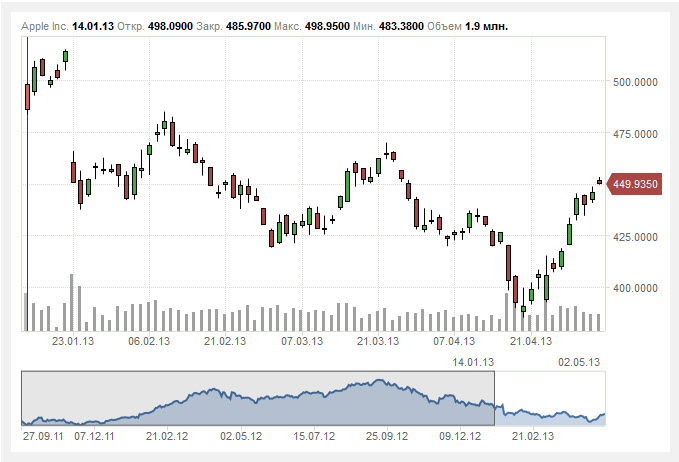Screen dimensions: 679x462
Task: Click the 21.02.13 navigator date label
Action: tap(533, 436)
